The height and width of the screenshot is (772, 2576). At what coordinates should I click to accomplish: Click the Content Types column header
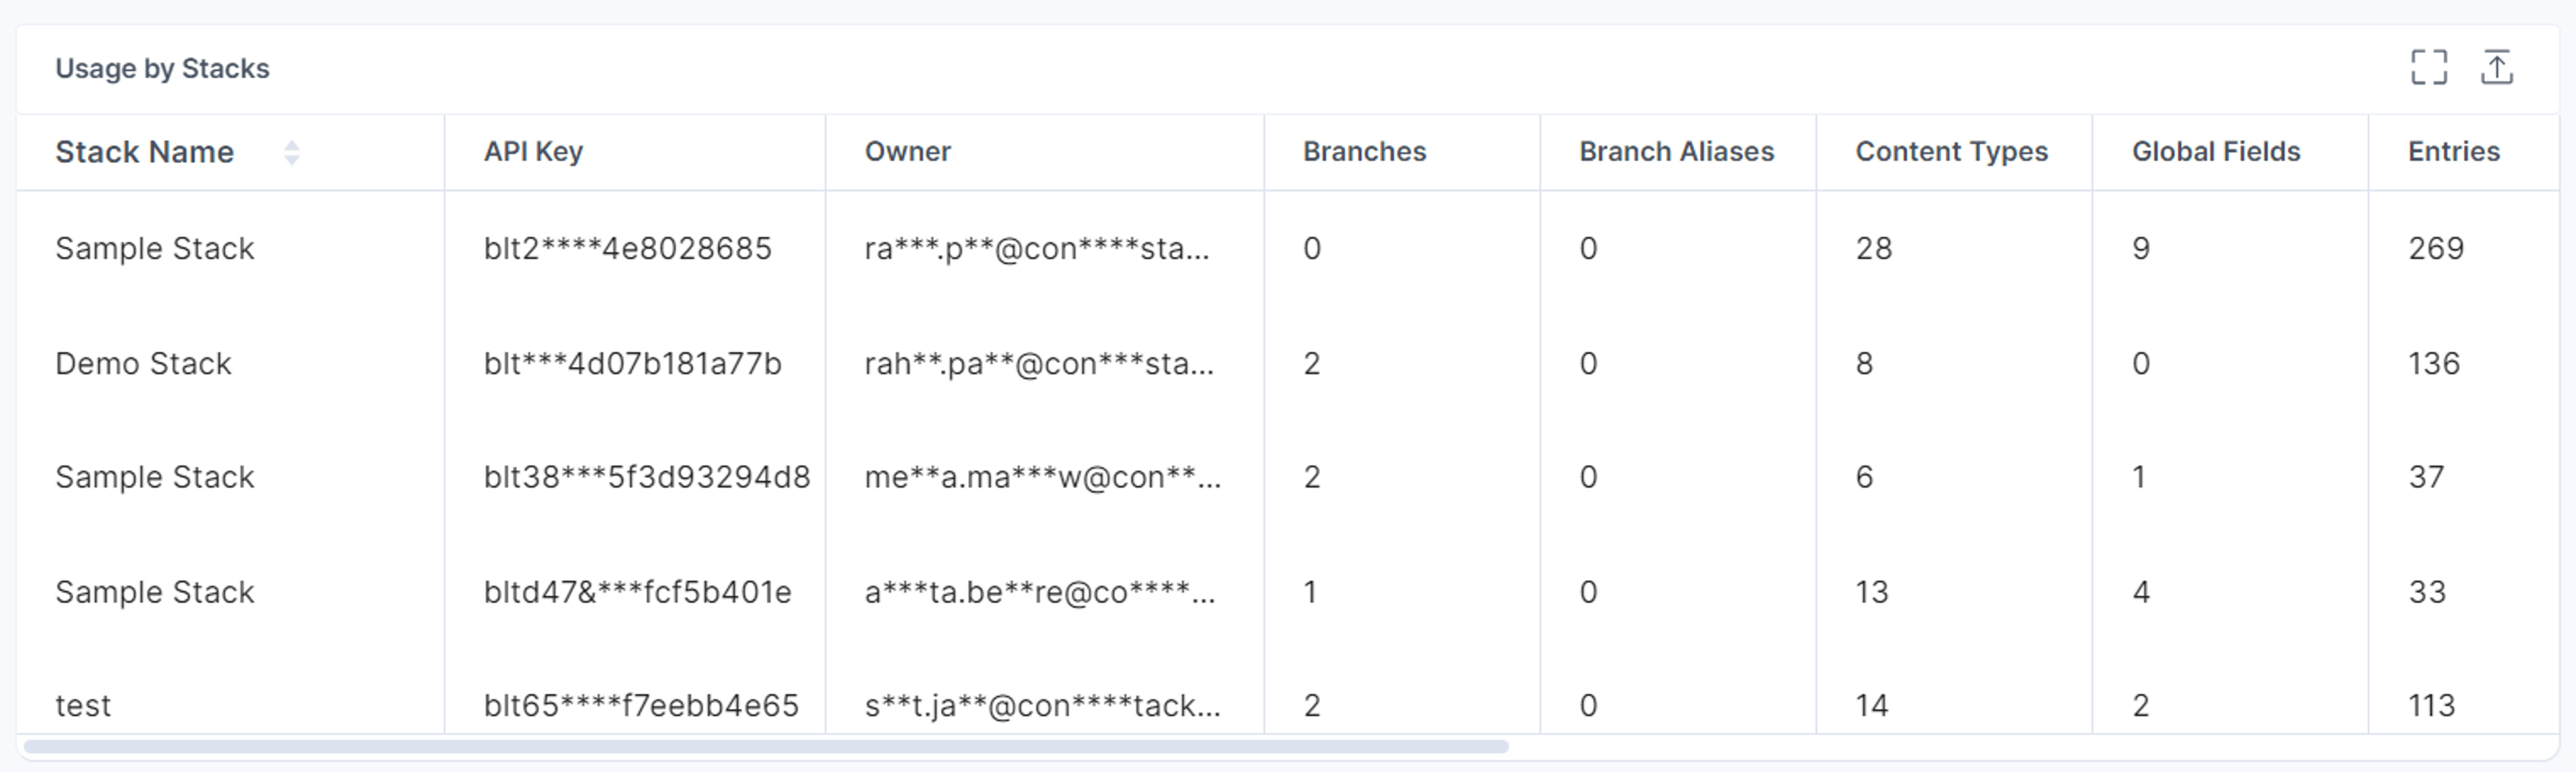(1951, 152)
